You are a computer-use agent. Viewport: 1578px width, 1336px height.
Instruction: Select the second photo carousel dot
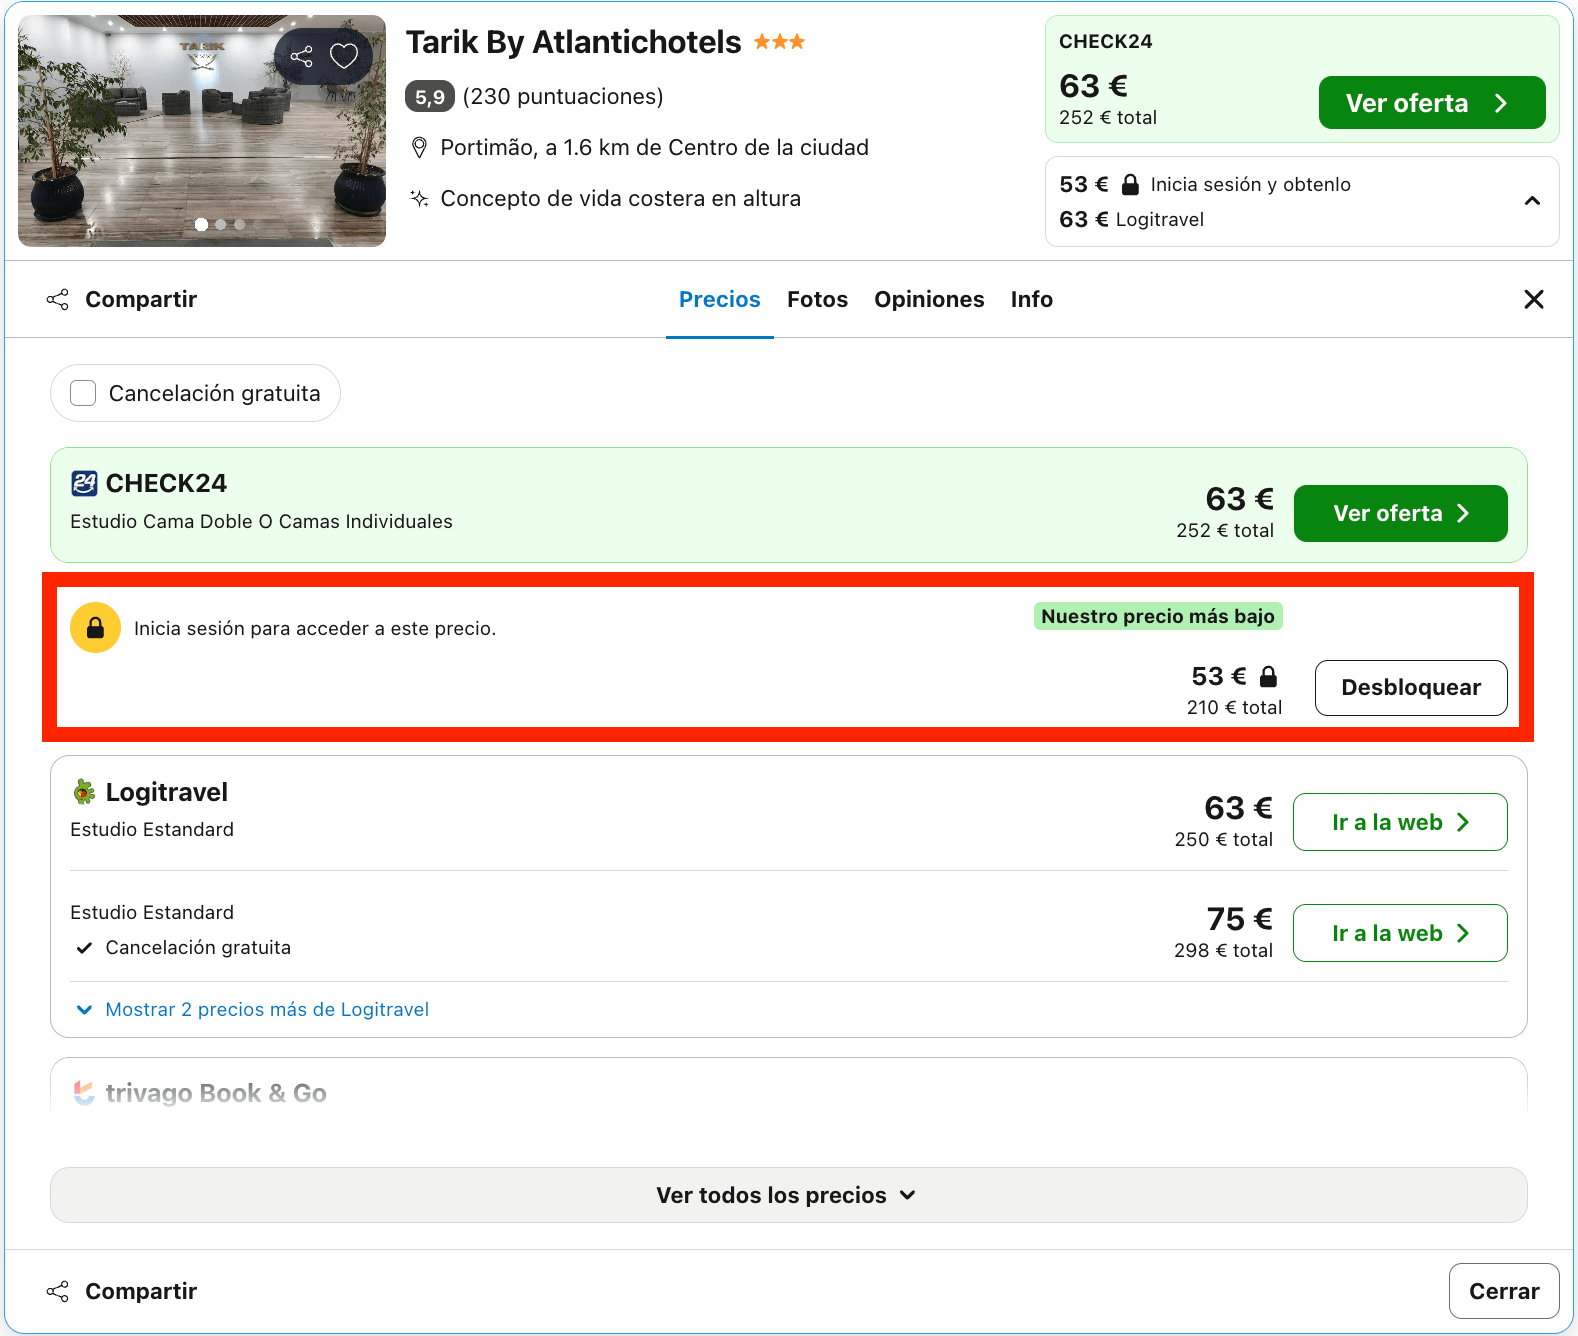point(221,224)
